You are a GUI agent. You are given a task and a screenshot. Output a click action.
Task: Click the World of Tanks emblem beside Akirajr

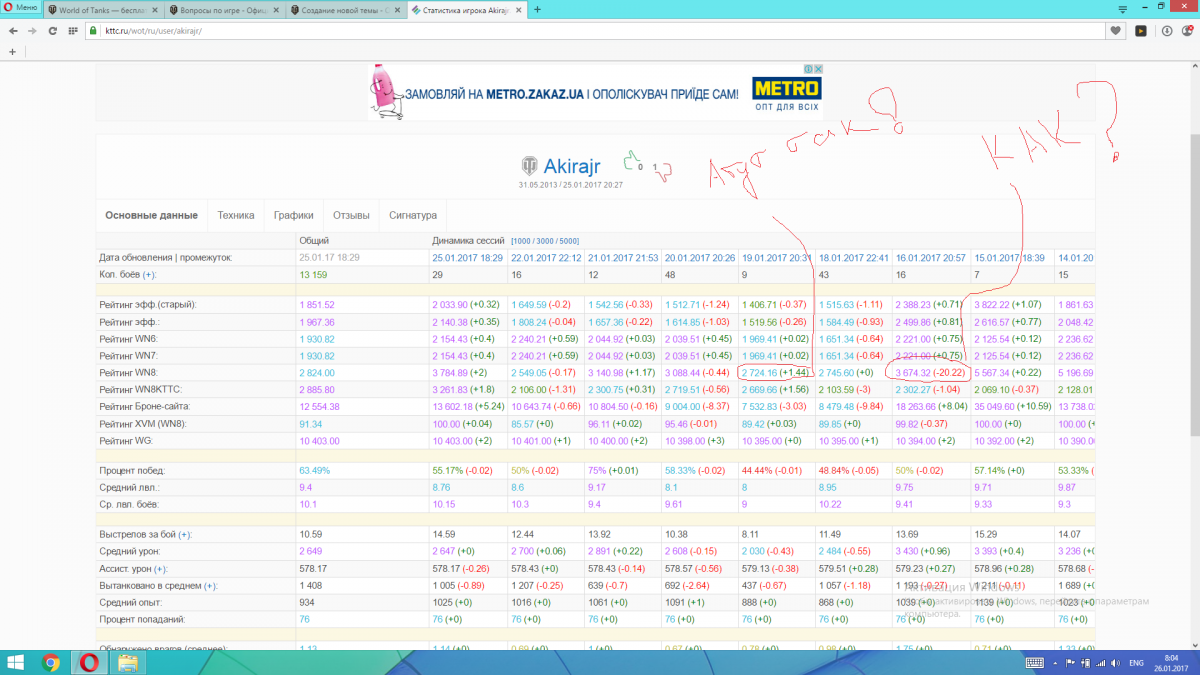pyautogui.click(x=529, y=165)
